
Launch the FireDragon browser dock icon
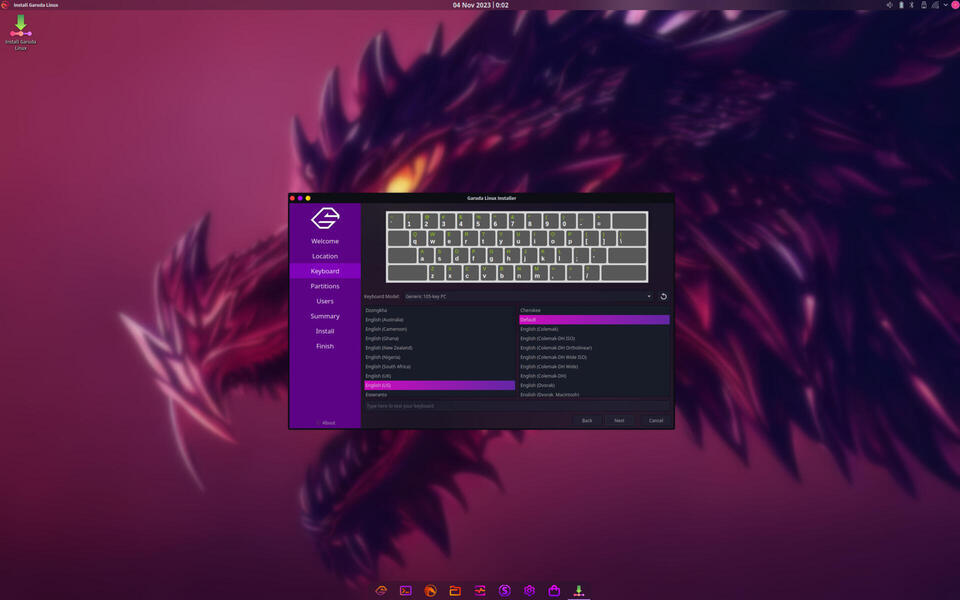430,590
